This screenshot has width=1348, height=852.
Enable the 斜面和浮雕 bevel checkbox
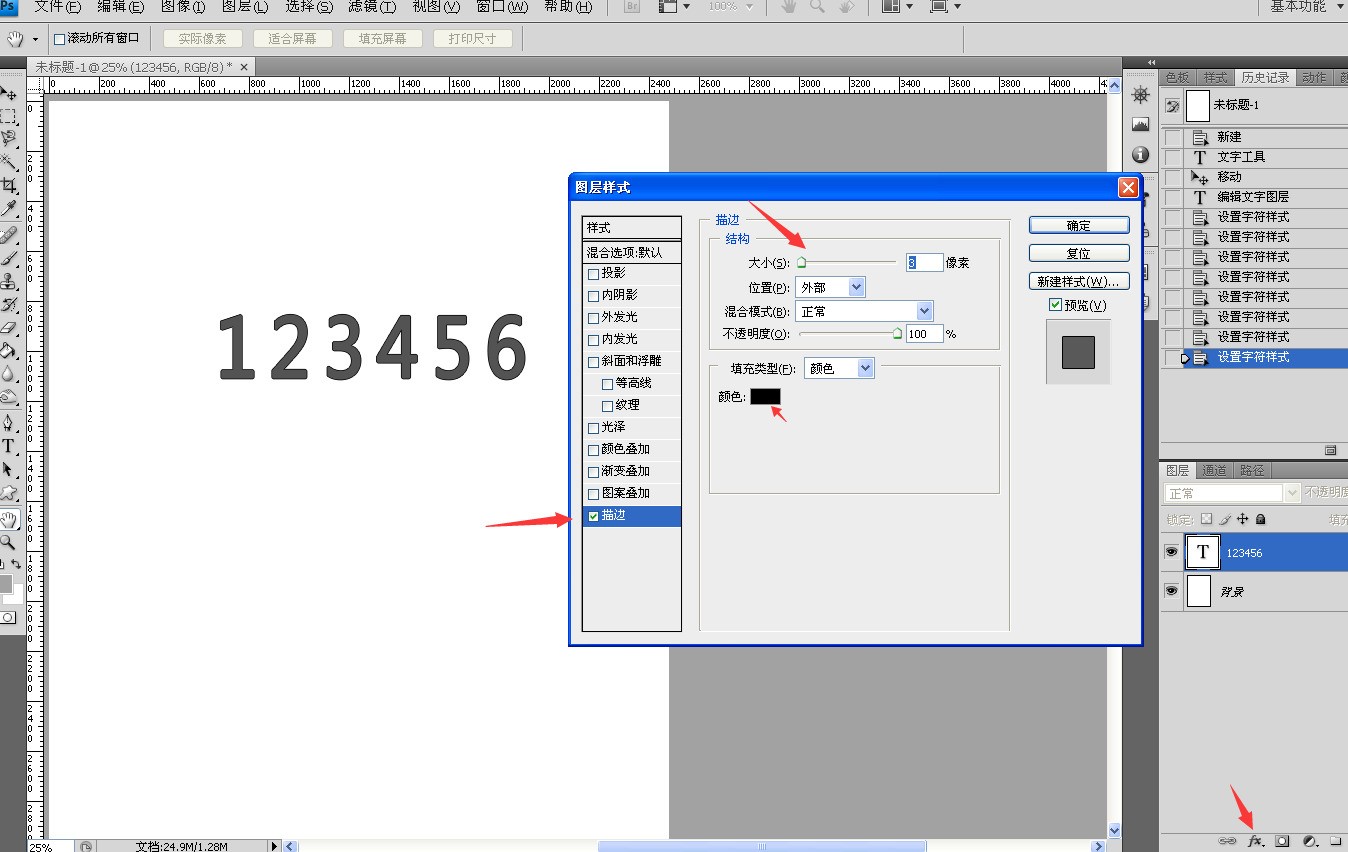pos(594,361)
